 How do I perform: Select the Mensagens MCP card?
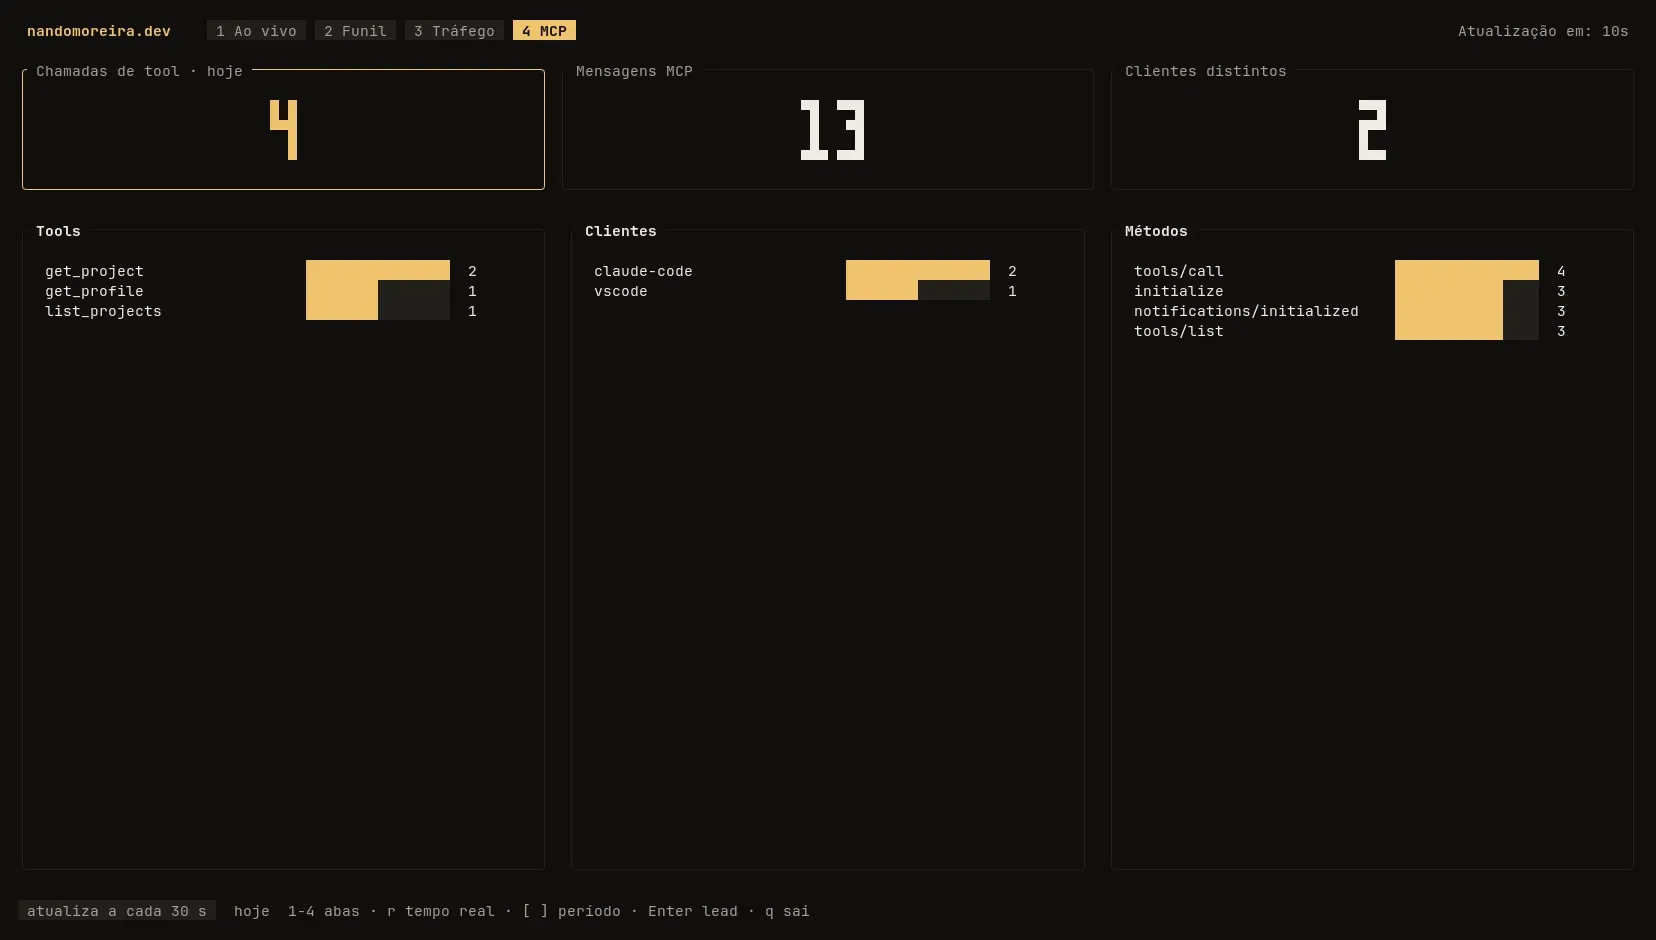[x=828, y=129]
